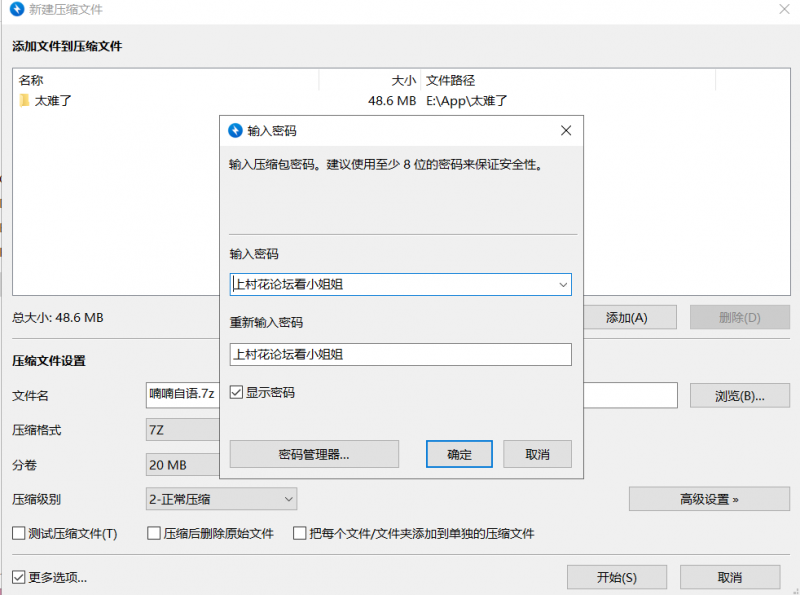Screen dimensions: 800x595
Task: Click 浏览(B)... to choose save location
Action: pos(739,395)
